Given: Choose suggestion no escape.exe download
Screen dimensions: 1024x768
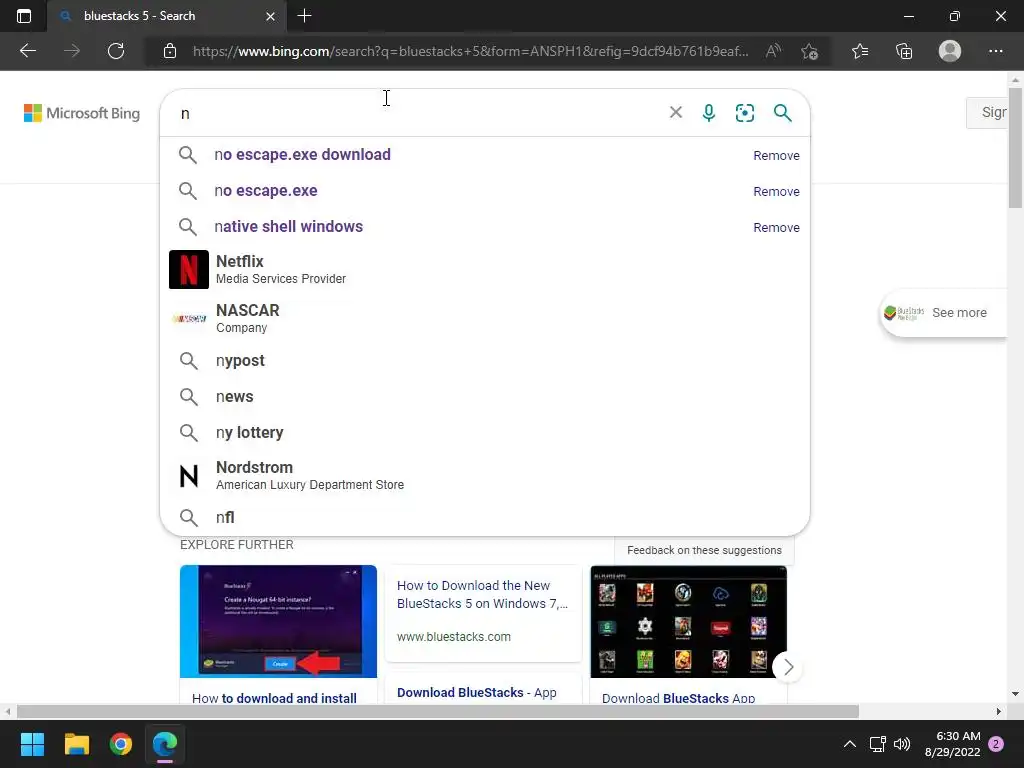Looking at the screenshot, I should (485, 155).
